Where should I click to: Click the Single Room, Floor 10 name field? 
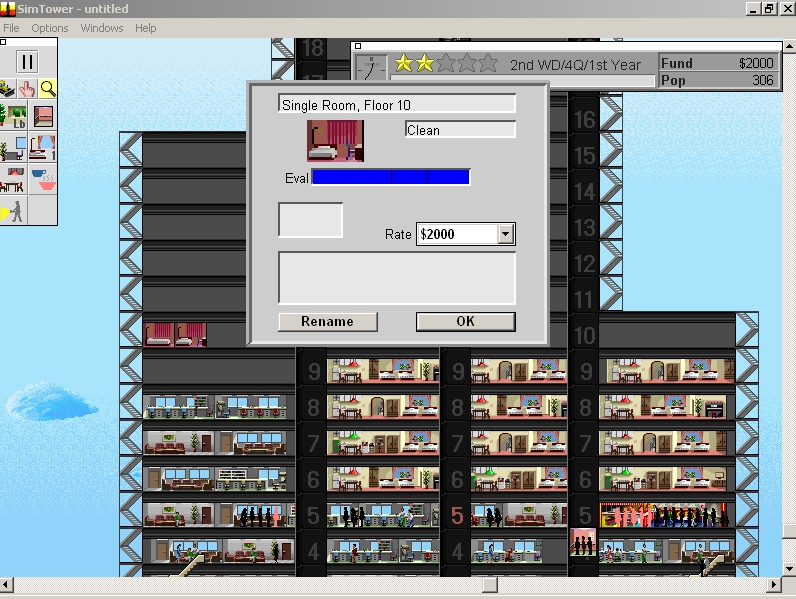[x=396, y=104]
